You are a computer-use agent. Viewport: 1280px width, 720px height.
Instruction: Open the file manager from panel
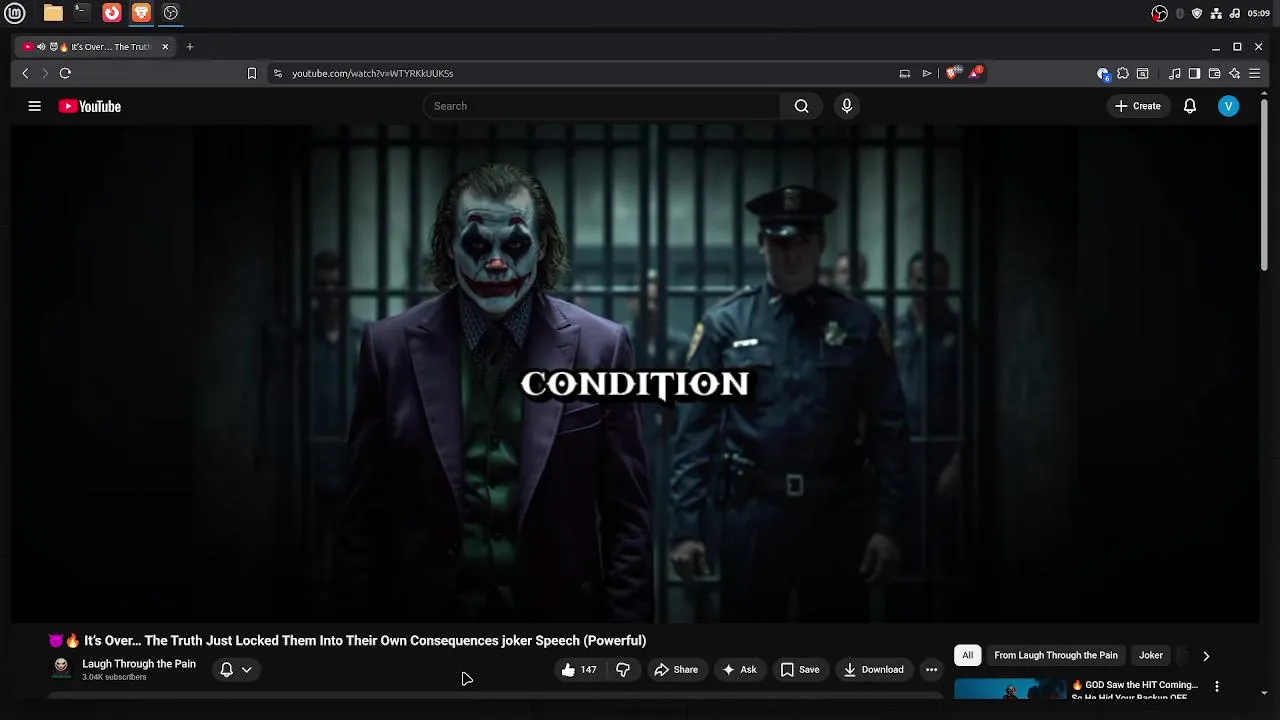click(x=53, y=13)
